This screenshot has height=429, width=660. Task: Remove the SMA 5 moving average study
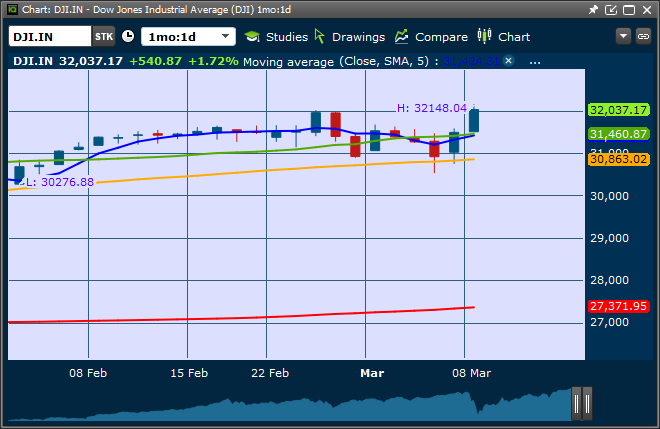click(x=508, y=61)
